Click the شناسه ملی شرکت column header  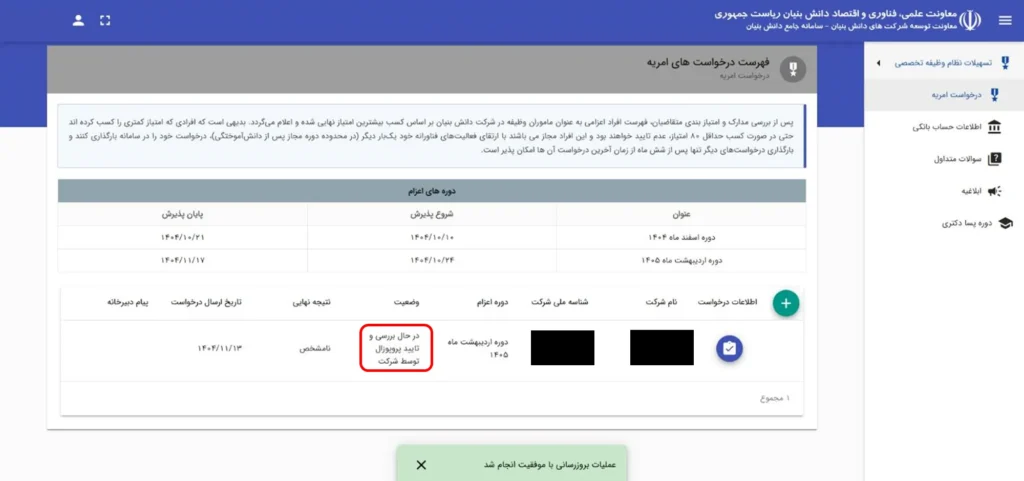[x=562, y=303]
